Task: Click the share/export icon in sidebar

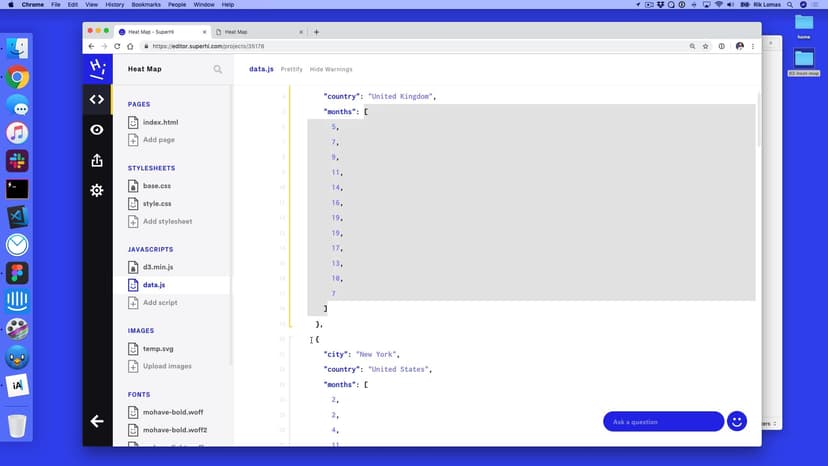Action: (97, 160)
